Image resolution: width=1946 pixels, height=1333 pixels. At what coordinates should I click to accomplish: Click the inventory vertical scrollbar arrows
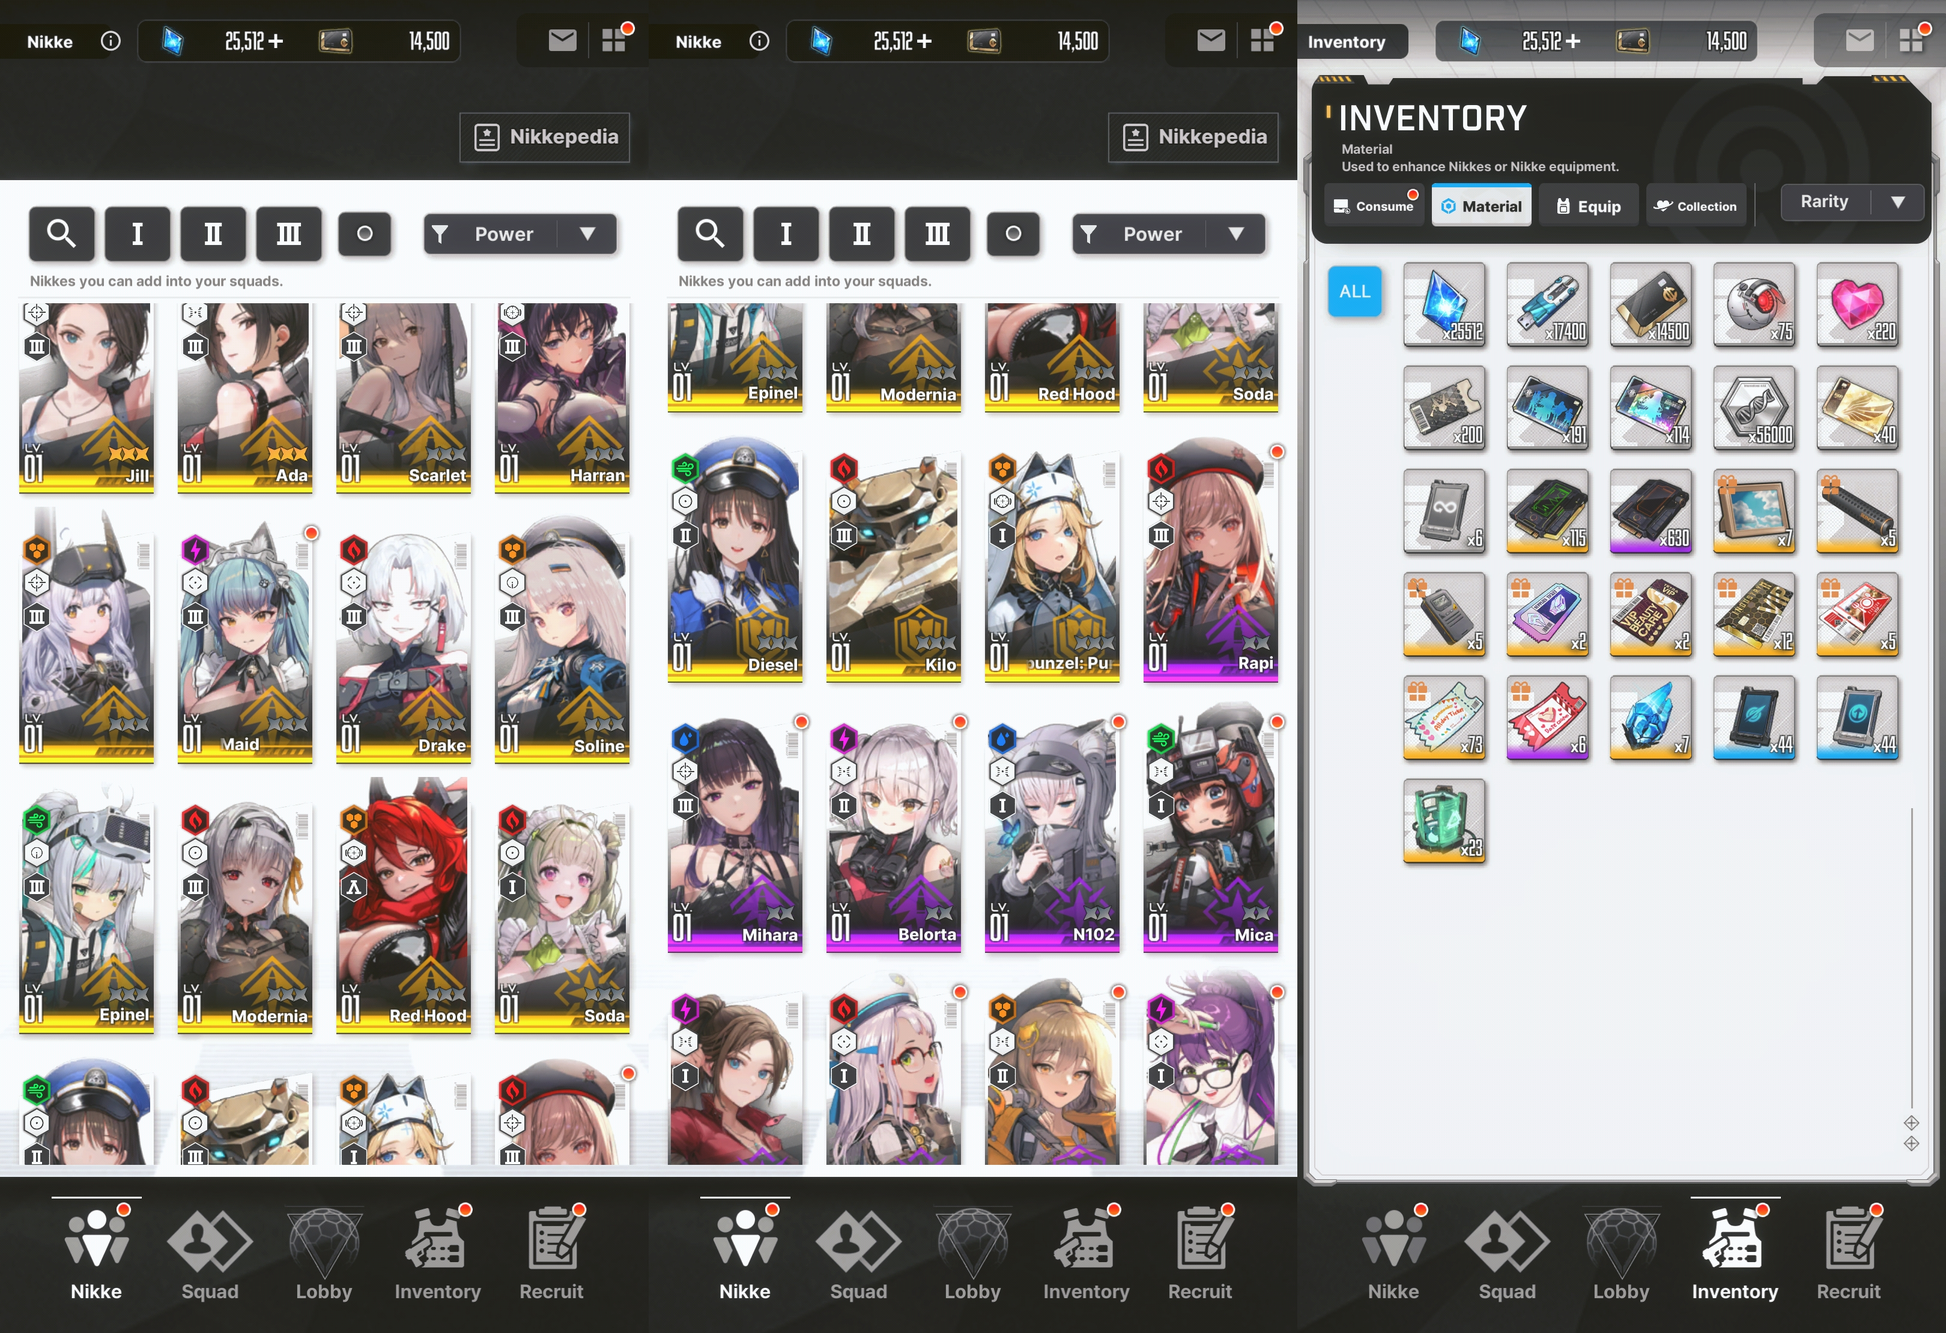[x=1911, y=1133]
